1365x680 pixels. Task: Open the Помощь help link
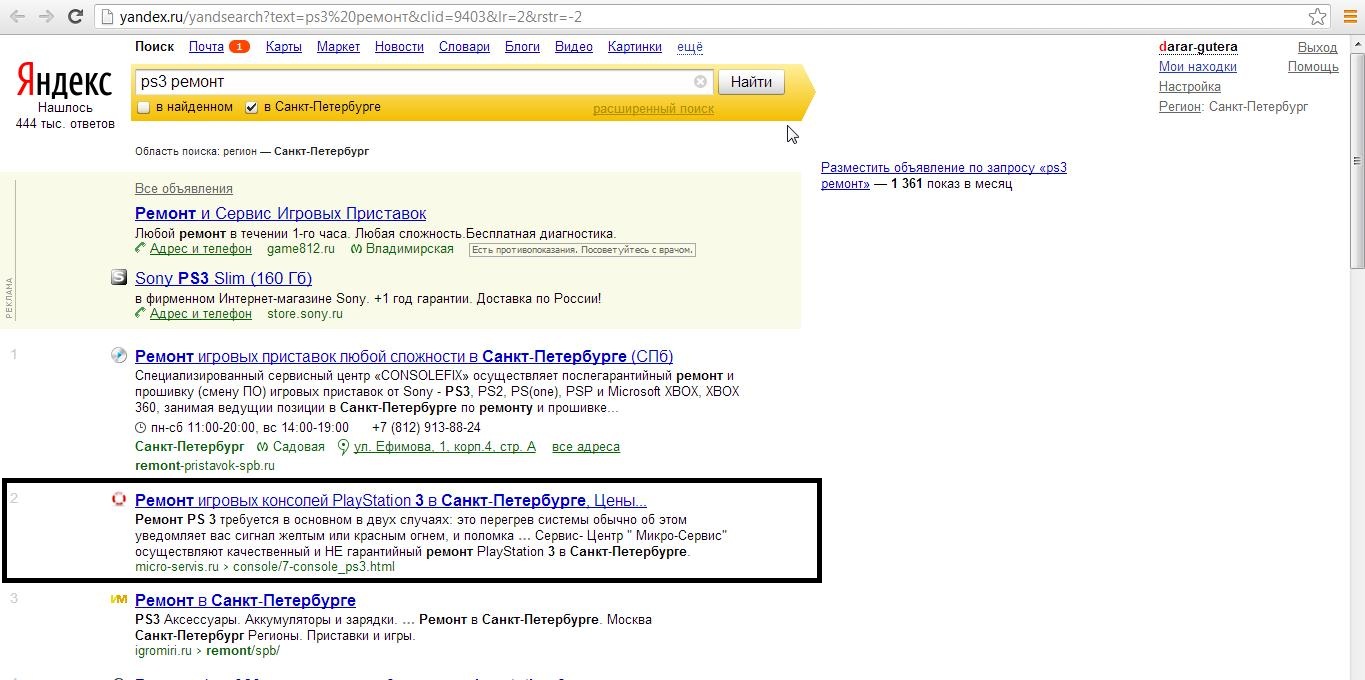coord(1313,67)
